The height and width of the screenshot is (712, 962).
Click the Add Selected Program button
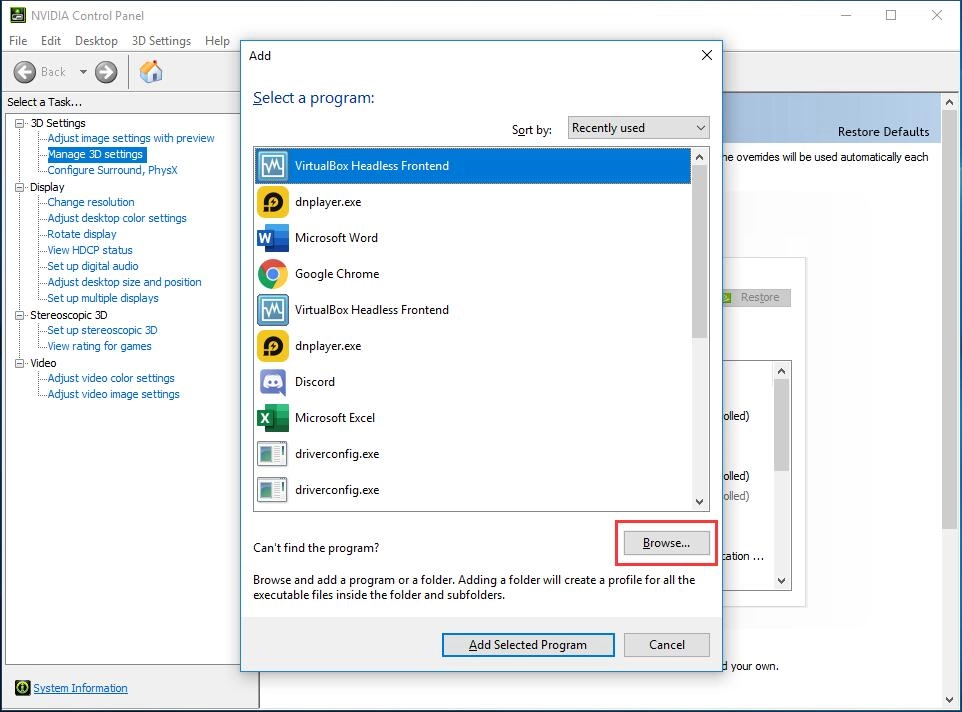tap(527, 644)
